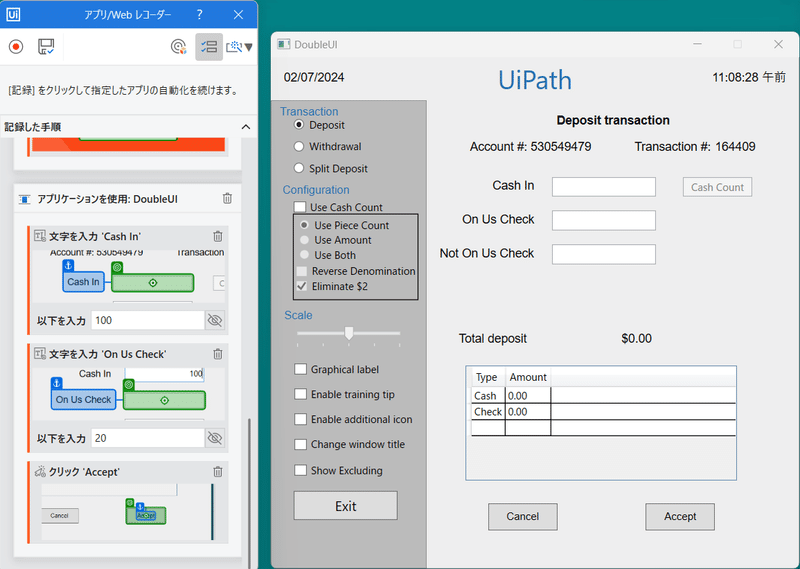The width and height of the screenshot is (800, 569).
Task: Click the Transaction # 164409 label
Action: click(695, 147)
